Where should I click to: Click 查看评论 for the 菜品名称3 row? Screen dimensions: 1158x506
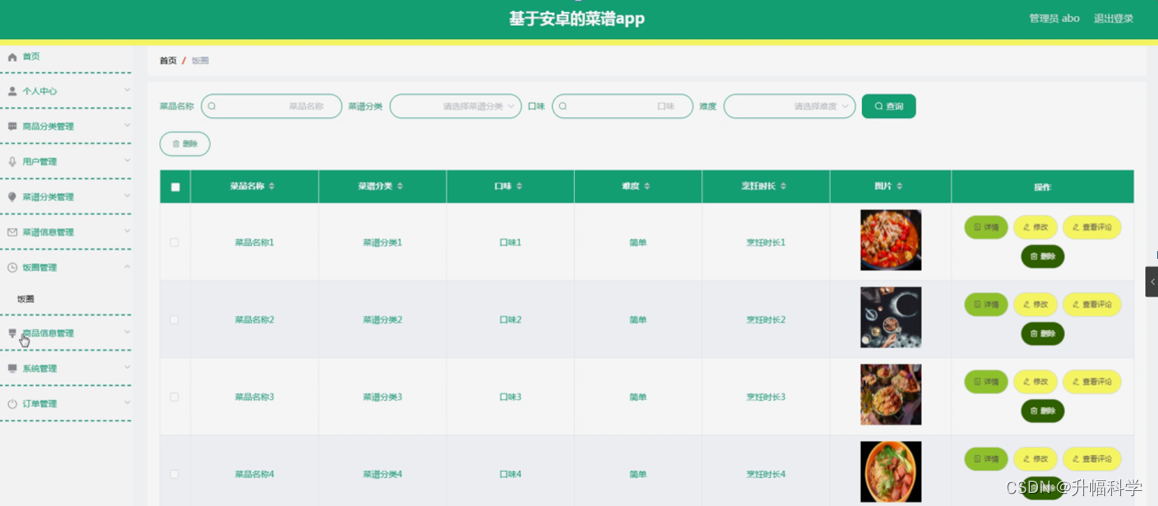point(1092,382)
